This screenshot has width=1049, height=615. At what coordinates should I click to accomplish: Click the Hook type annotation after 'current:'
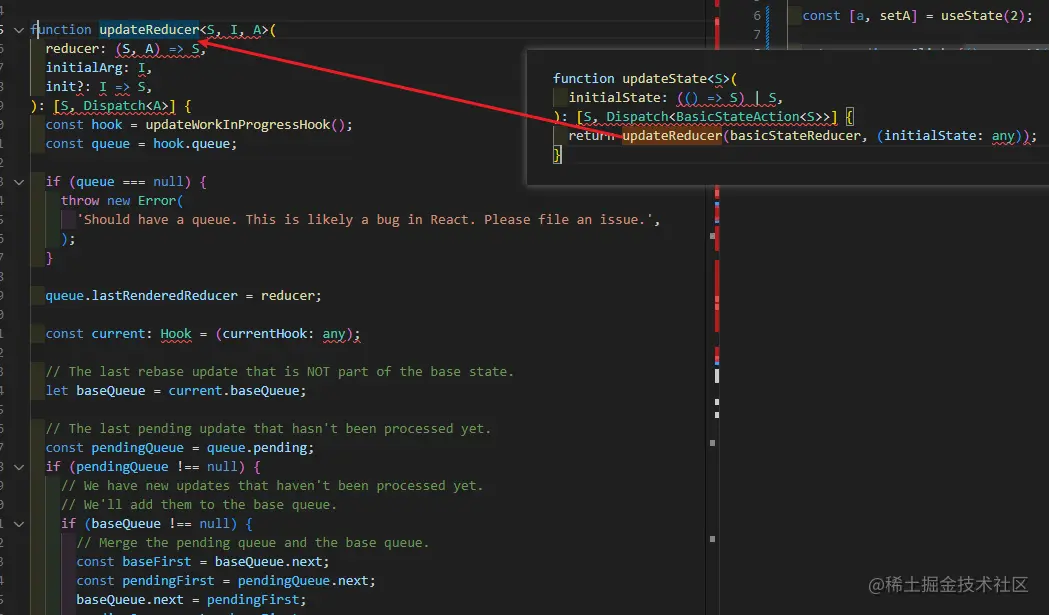pyautogui.click(x=176, y=334)
